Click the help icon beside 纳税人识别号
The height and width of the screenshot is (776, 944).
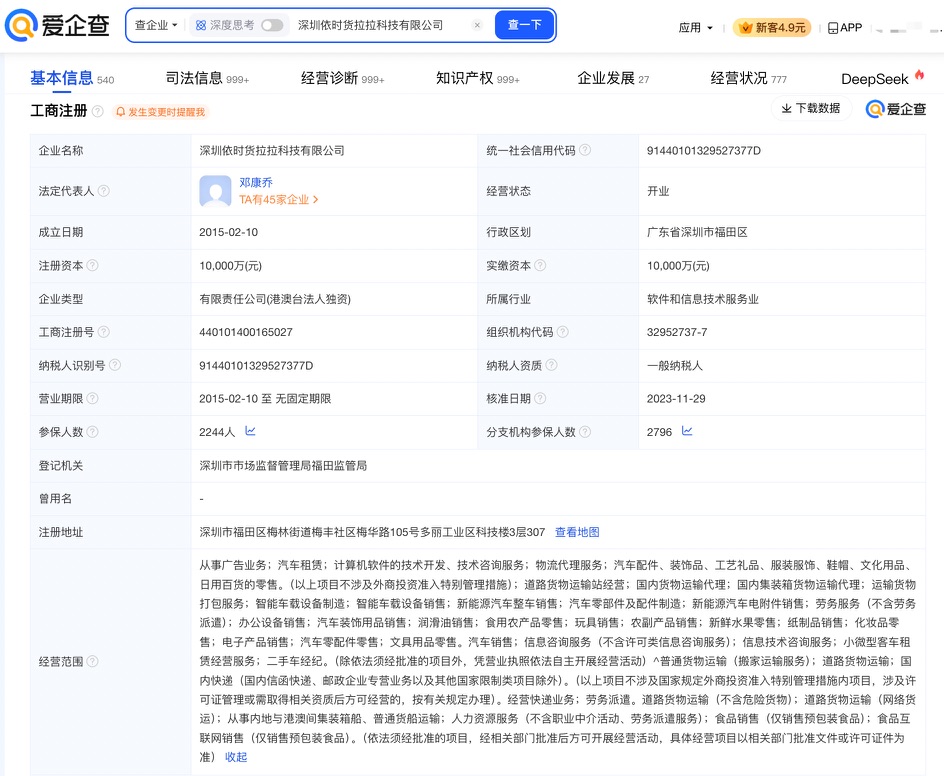(114, 365)
